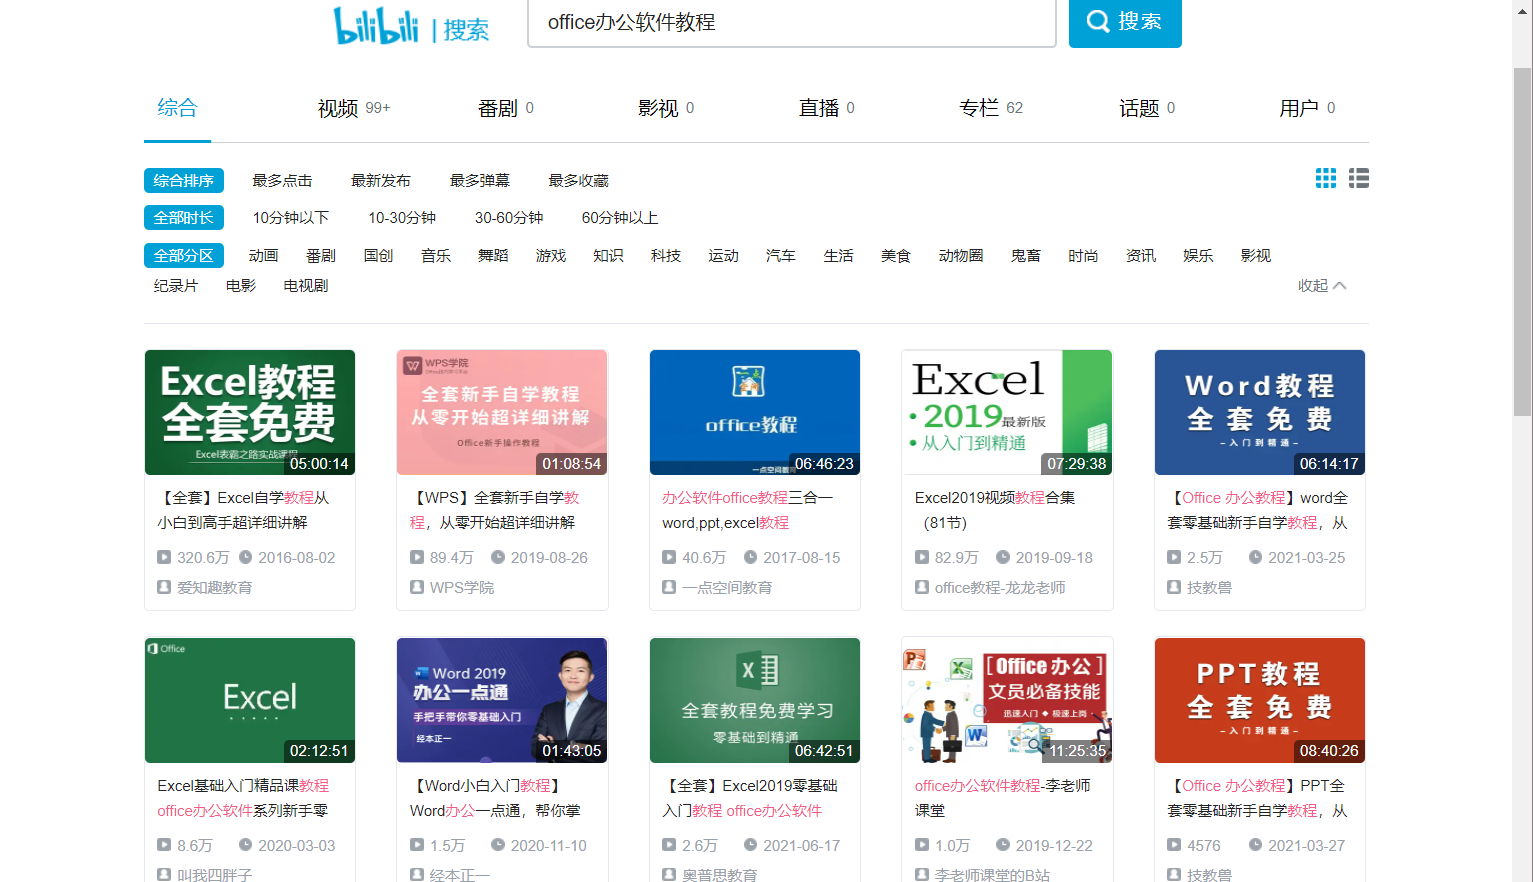Open the 用户 tab

point(1299,108)
